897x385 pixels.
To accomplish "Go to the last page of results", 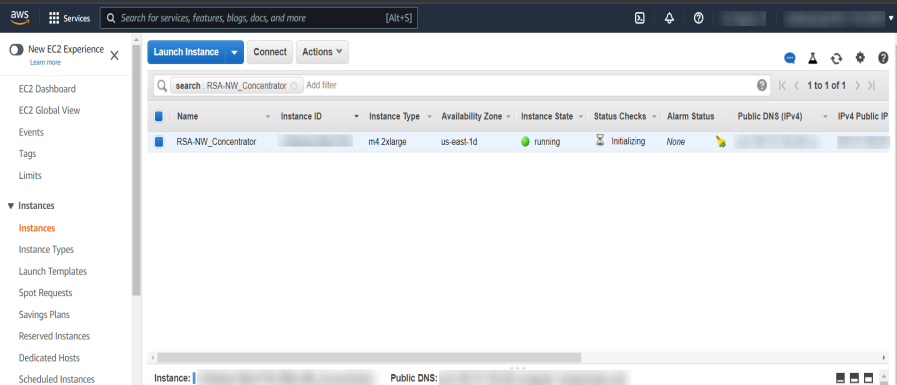I will coord(871,85).
